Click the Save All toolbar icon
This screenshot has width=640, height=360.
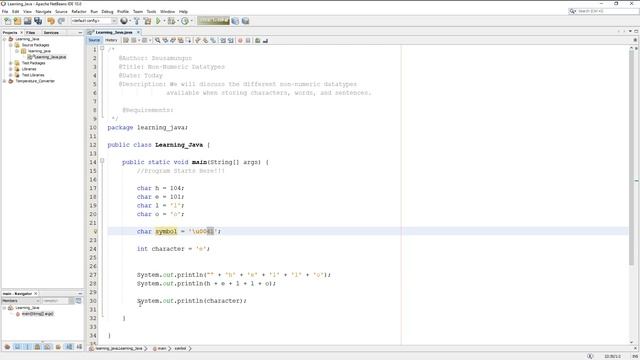38,21
